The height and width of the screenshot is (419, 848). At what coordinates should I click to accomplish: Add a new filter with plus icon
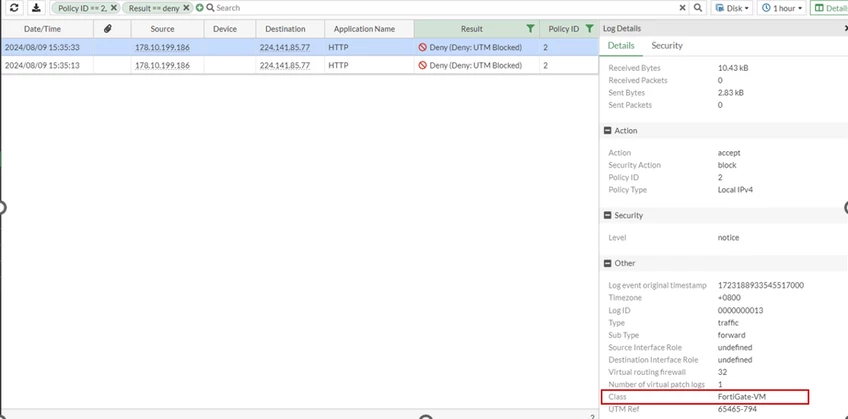pos(200,8)
